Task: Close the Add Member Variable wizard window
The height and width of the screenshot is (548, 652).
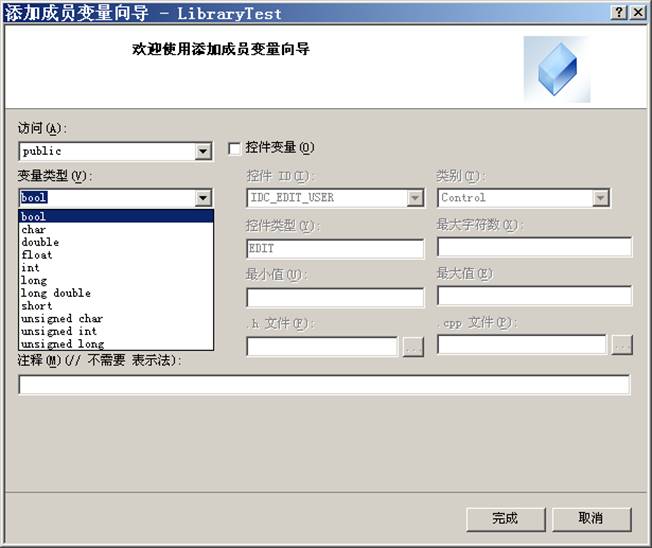Action: pyautogui.click(x=638, y=12)
